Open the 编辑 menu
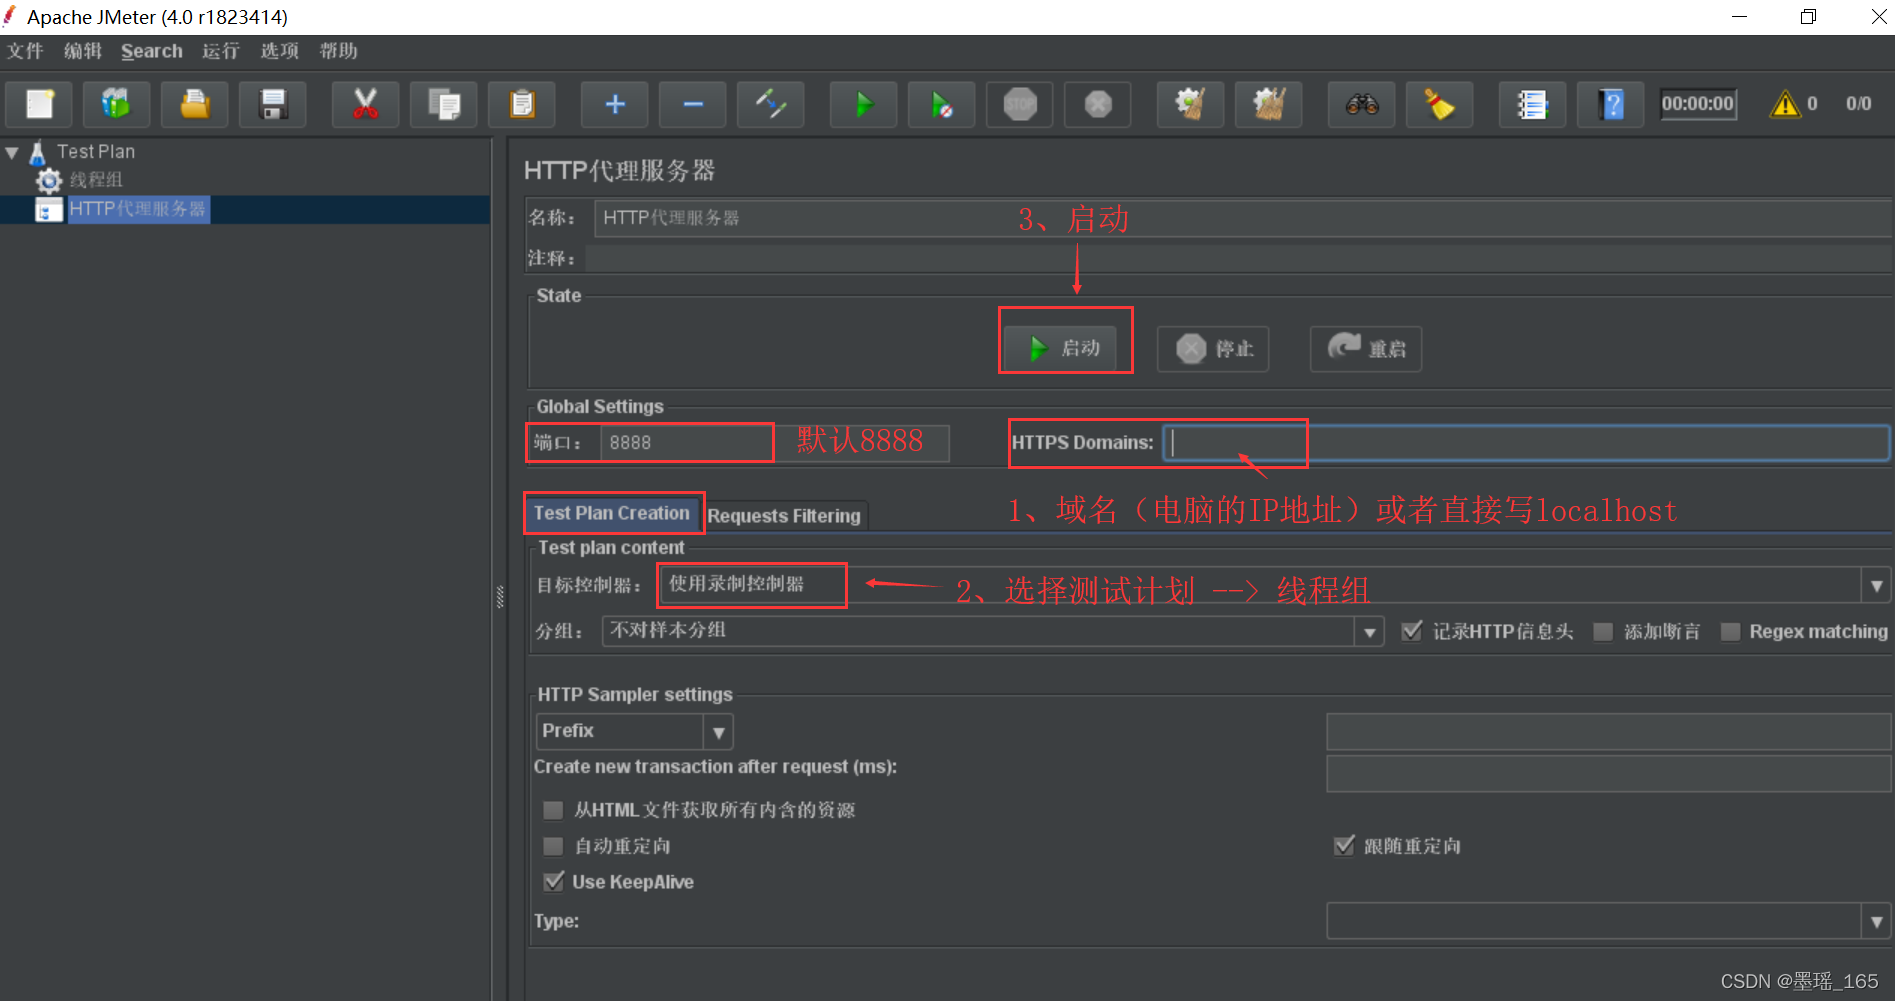The width and height of the screenshot is (1895, 1001). [83, 51]
